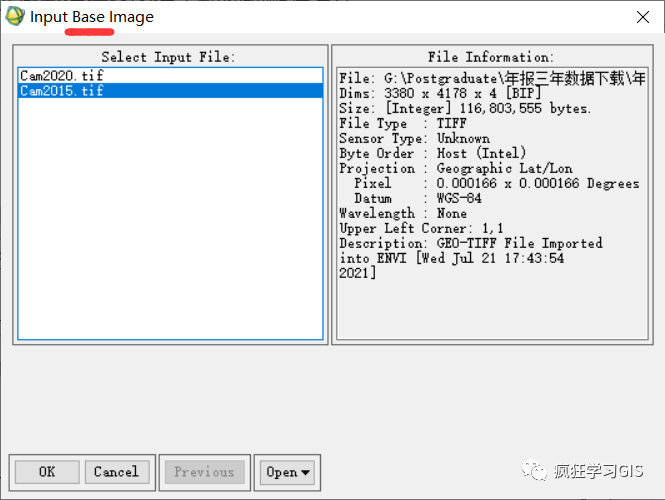The width and height of the screenshot is (665, 500).
Task: Click the Pixel 0.000166 Degrees line
Action: point(497,184)
